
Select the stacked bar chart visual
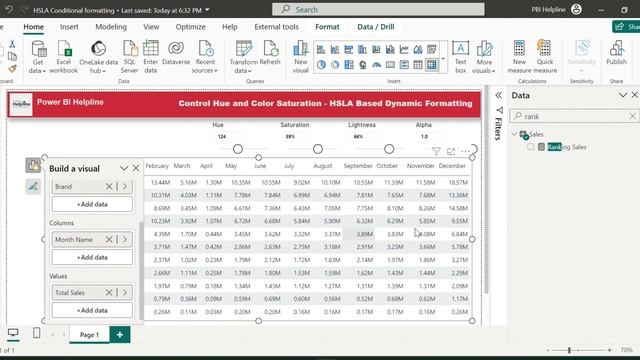point(321,50)
